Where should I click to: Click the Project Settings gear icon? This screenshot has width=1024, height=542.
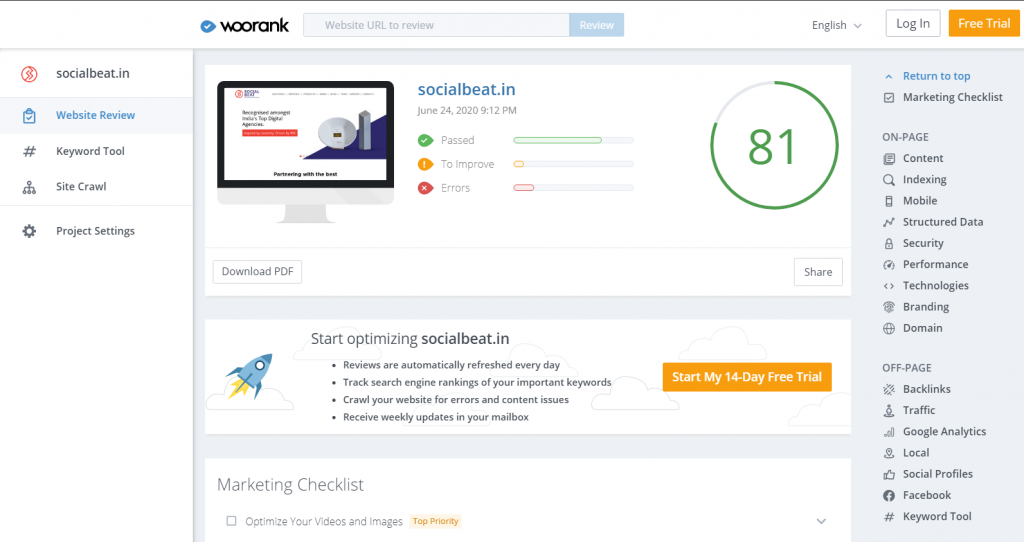pos(29,231)
